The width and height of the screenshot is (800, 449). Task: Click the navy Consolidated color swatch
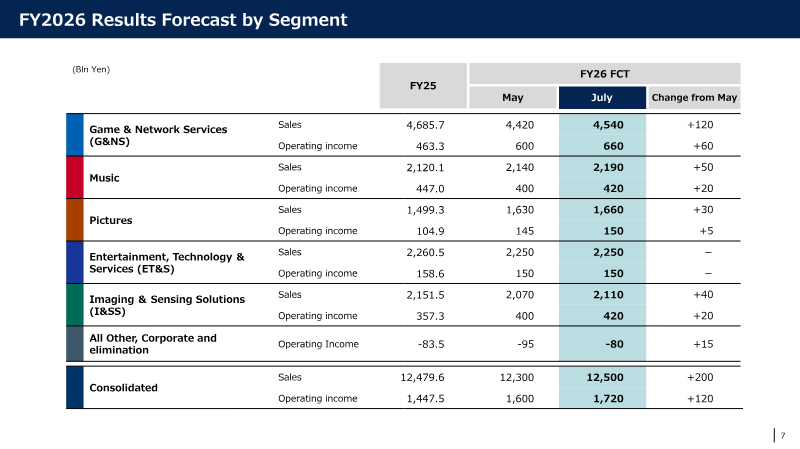point(74,387)
